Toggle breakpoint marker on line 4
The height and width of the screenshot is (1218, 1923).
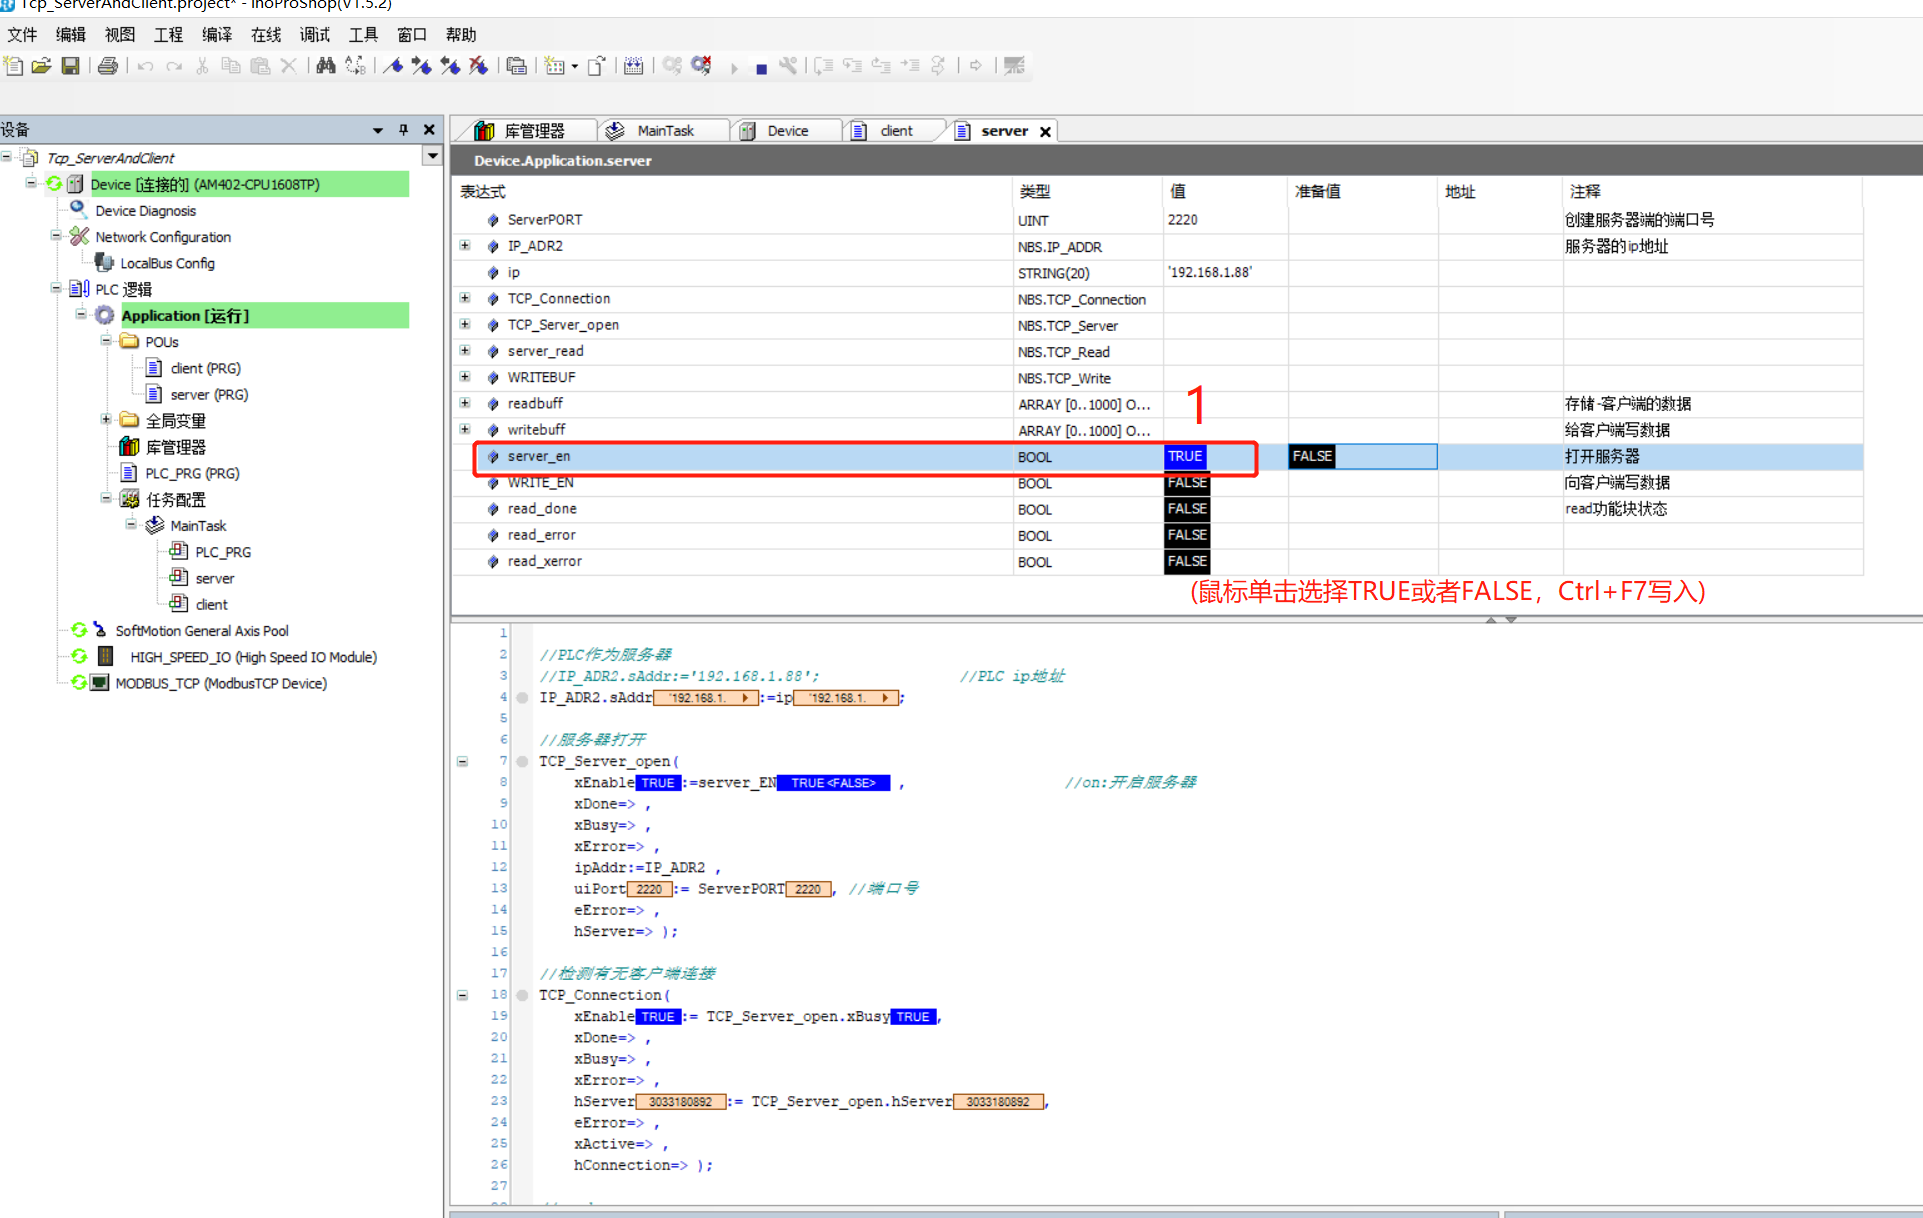click(522, 698)
